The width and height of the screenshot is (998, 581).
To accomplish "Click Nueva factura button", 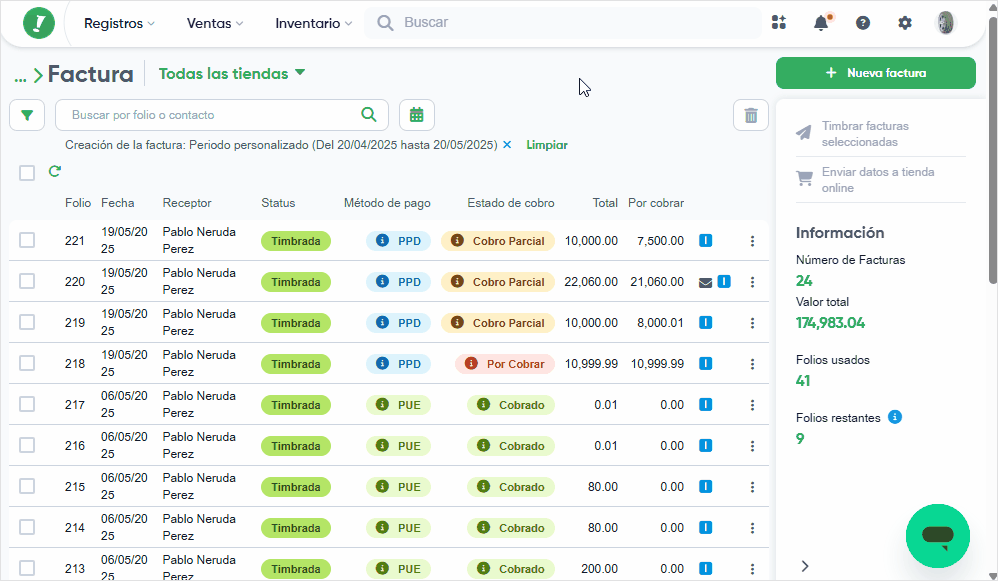I will (875, 73).
